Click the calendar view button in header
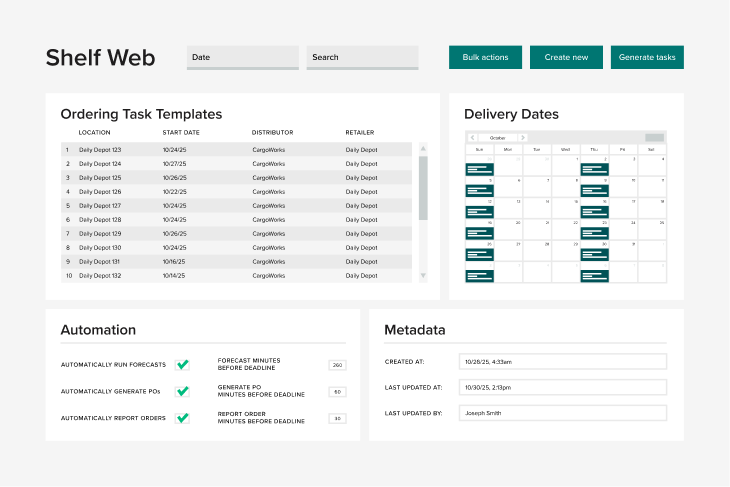 coord(654,138)
